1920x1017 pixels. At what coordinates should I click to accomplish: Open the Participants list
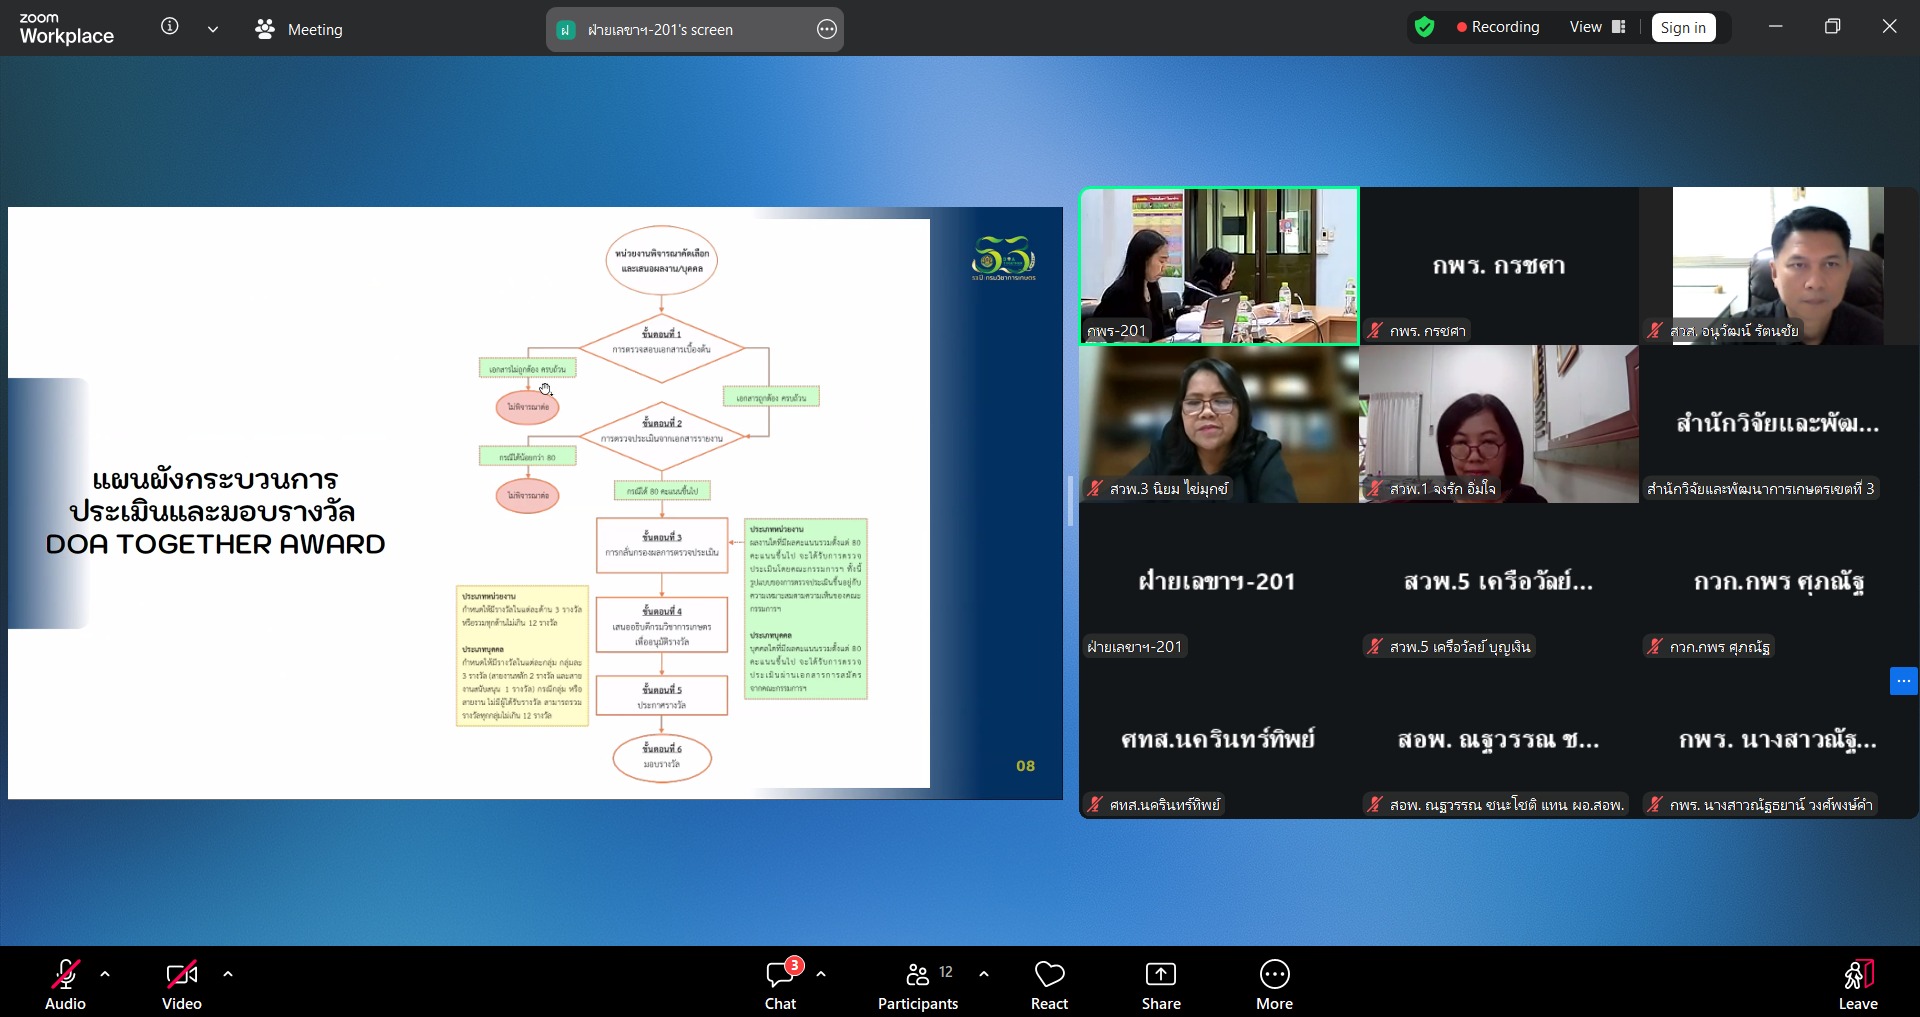pyautogui.click(x=917, y=985)
